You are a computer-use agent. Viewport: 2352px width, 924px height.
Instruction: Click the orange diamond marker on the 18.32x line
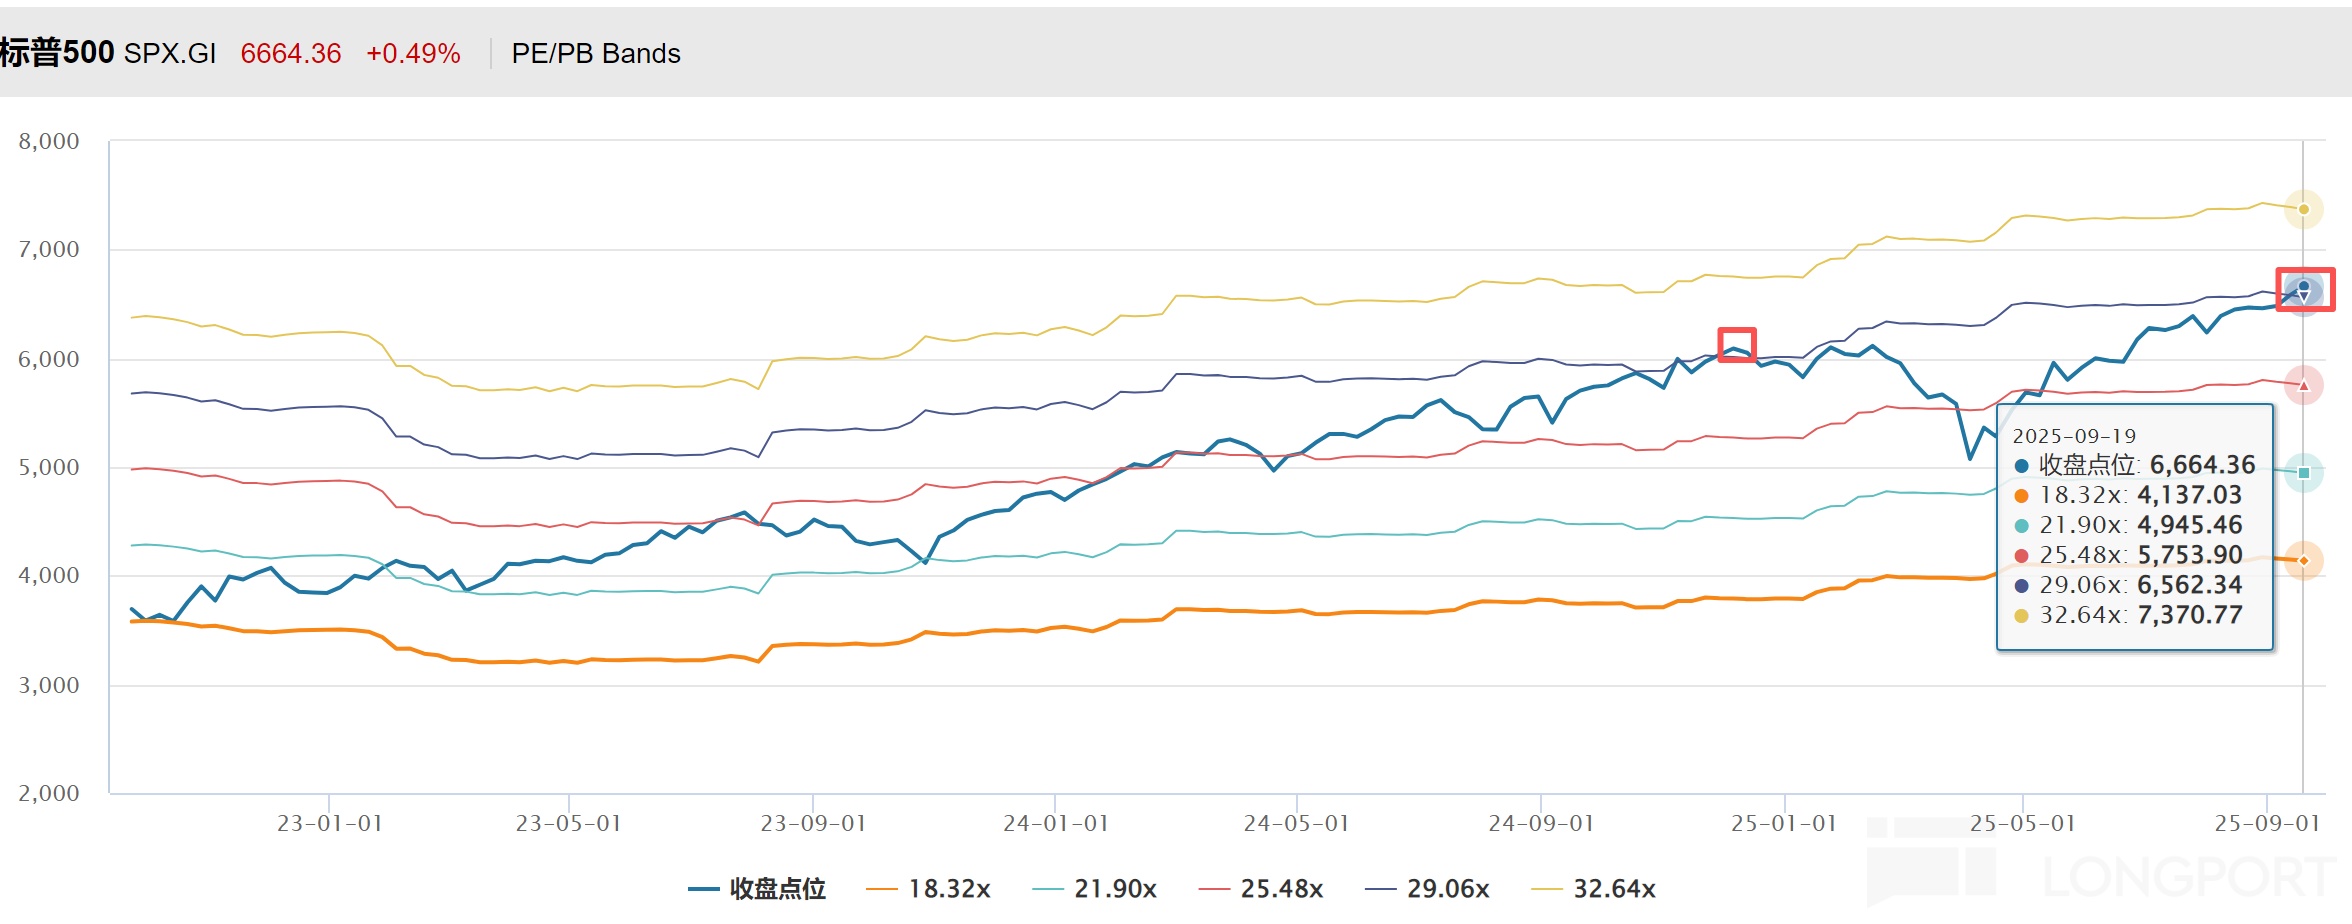tap(2304, 561)
